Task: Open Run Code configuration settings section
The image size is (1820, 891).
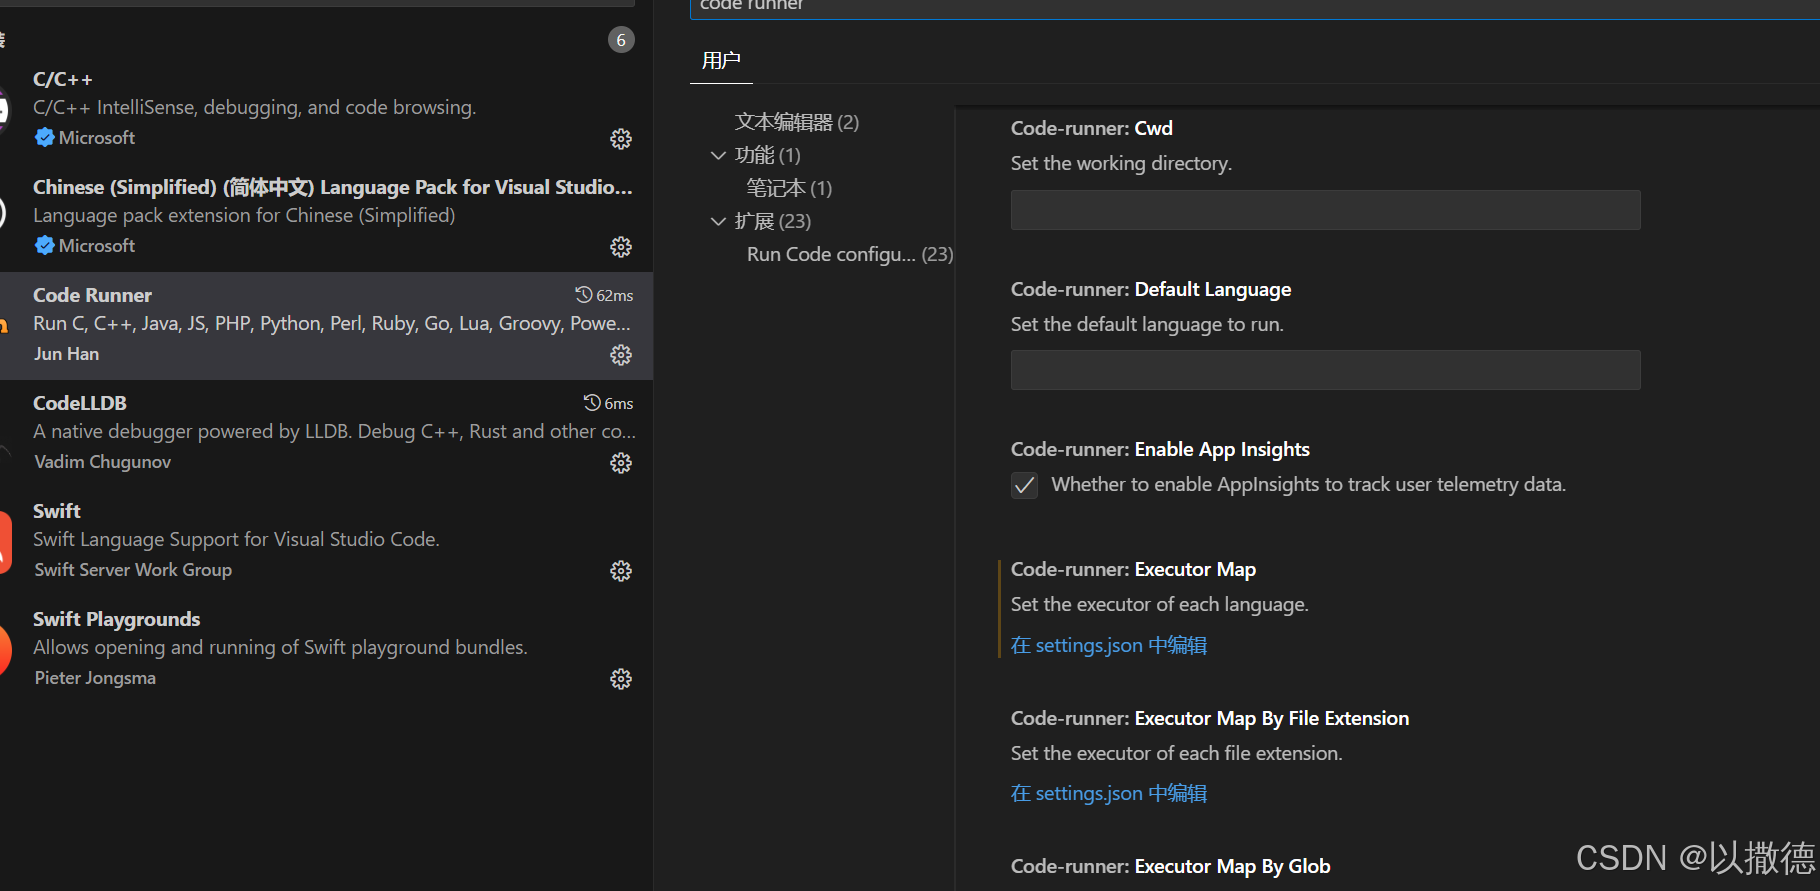Action: [x=849, y=254]
